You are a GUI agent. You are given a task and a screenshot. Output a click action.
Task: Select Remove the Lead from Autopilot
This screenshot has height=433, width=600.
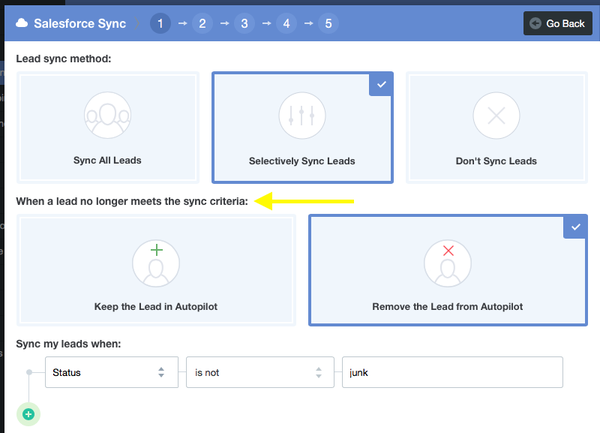click(x=448, y=270)
